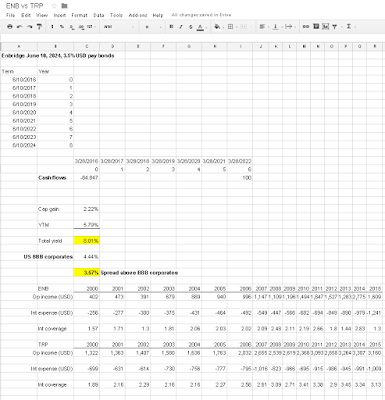Increase decimal places
The width and height of the screenshot is (385, 400).
[x=81, y=27]
